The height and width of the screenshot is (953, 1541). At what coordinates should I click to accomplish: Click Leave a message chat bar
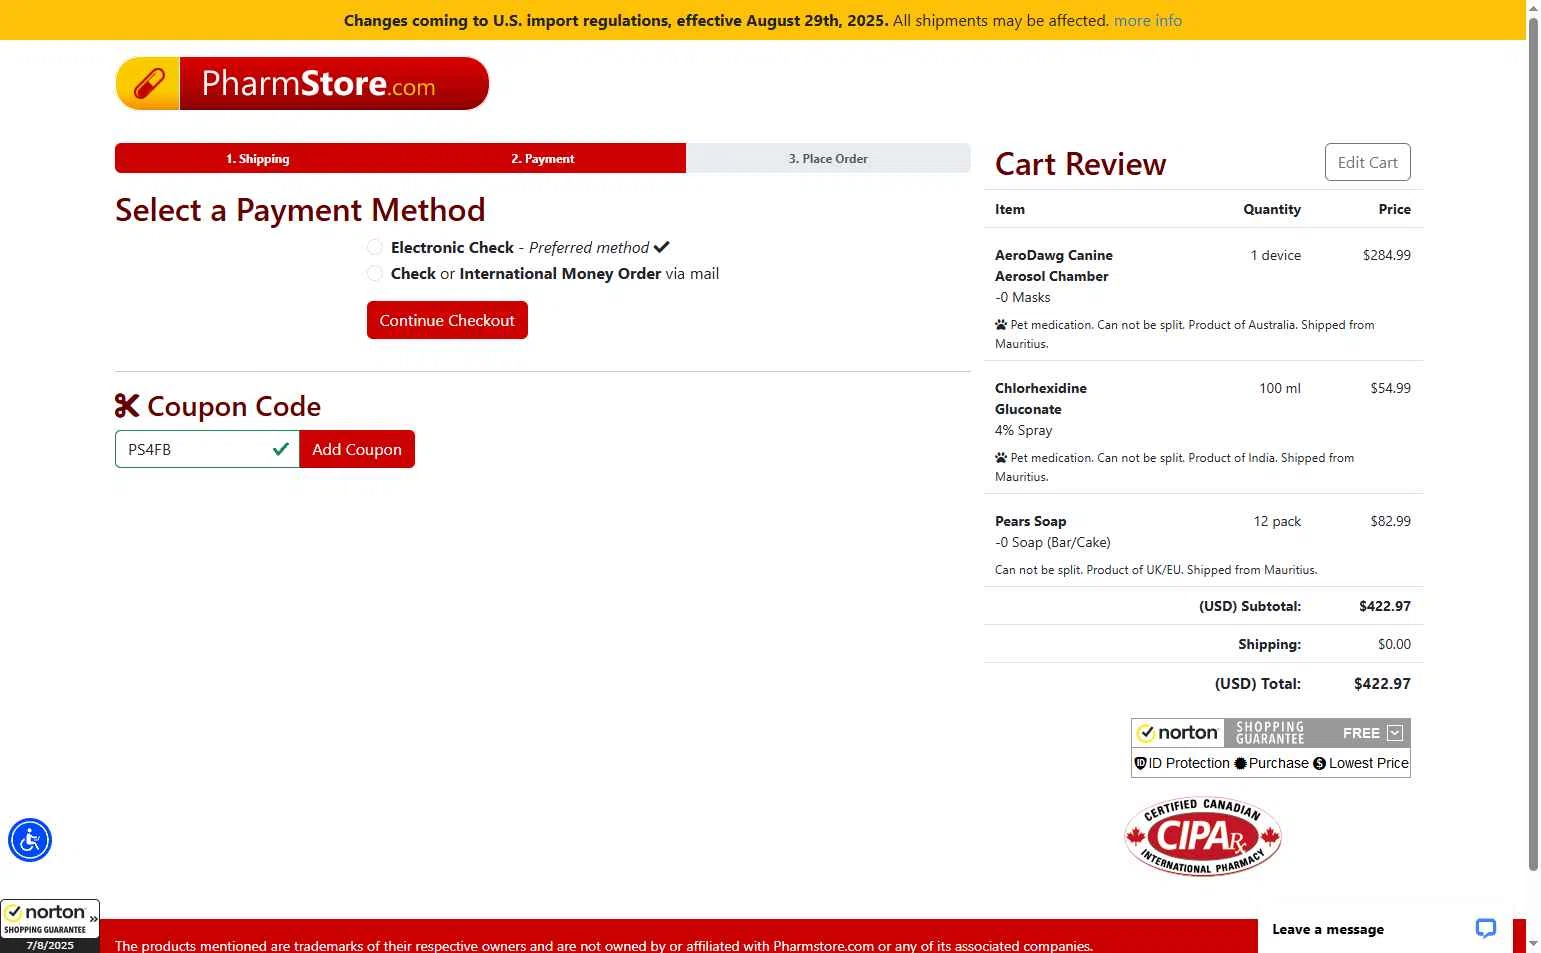coord(1385,929)
